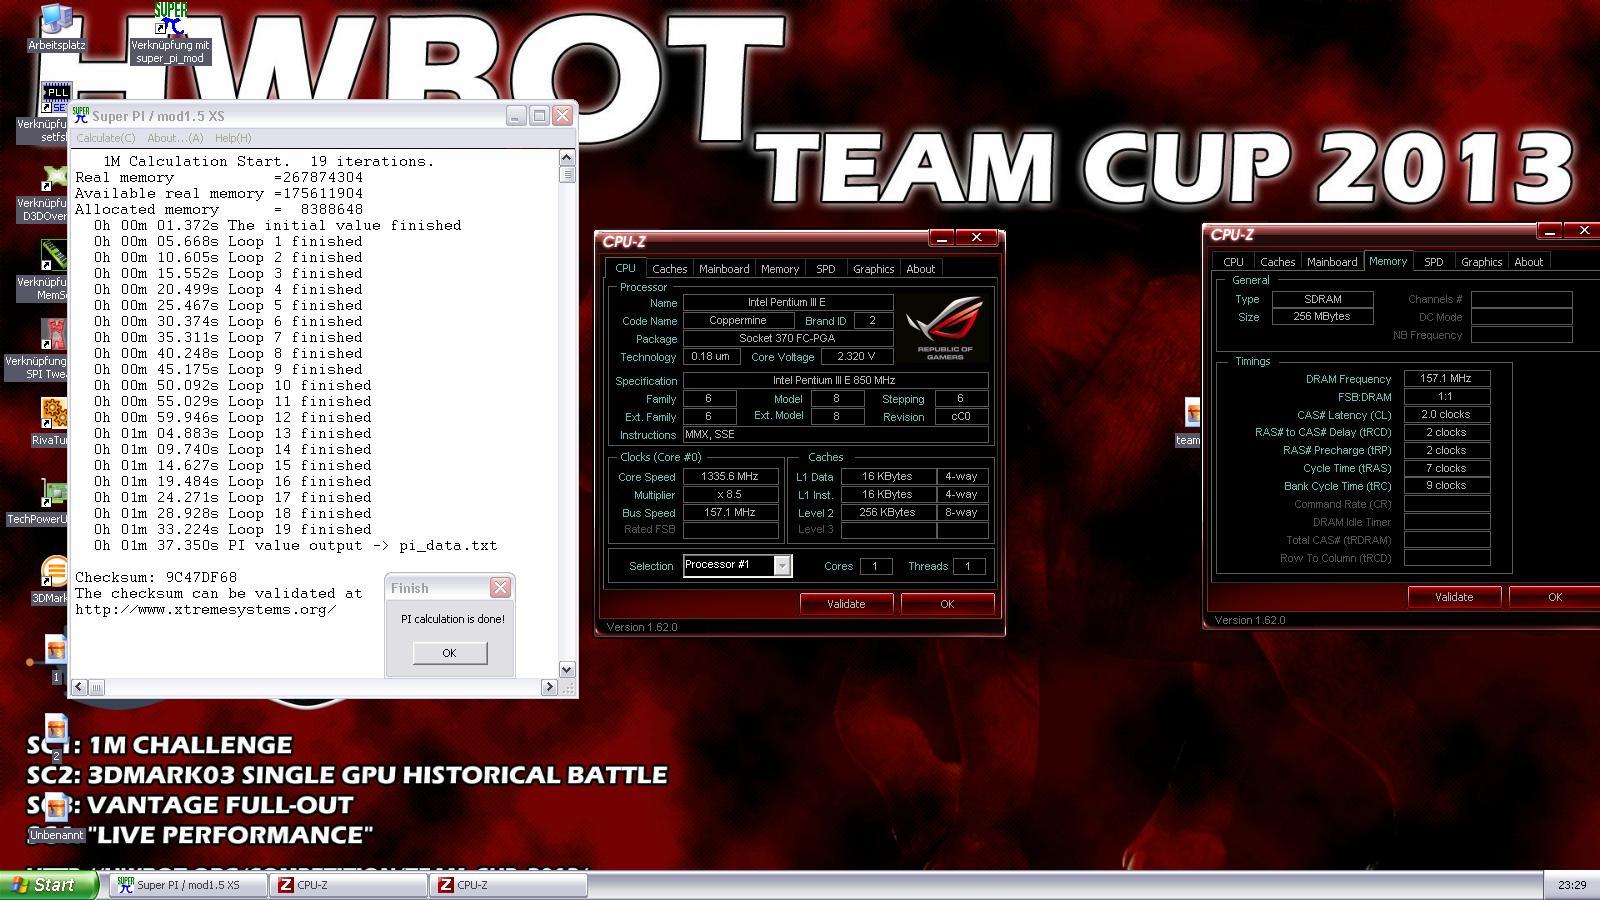Switch to Mainboard tab in left CPU-Z
Screen dimensions: 1600x900
[x=724, y=269]
